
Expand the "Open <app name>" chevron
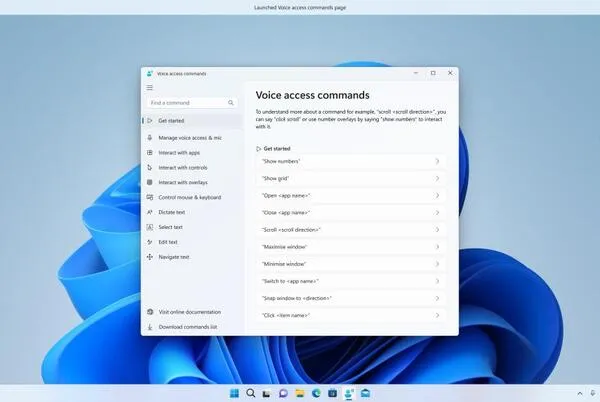[437, 195]
